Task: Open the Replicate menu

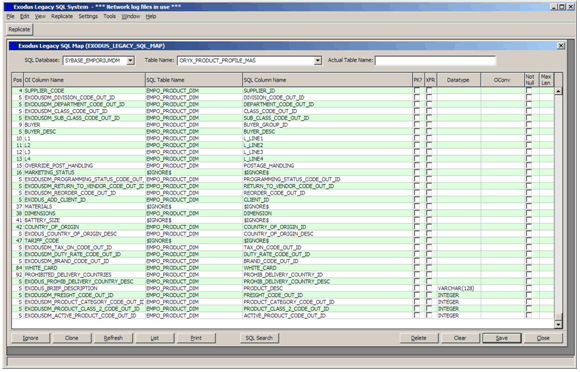Action: 62,16
